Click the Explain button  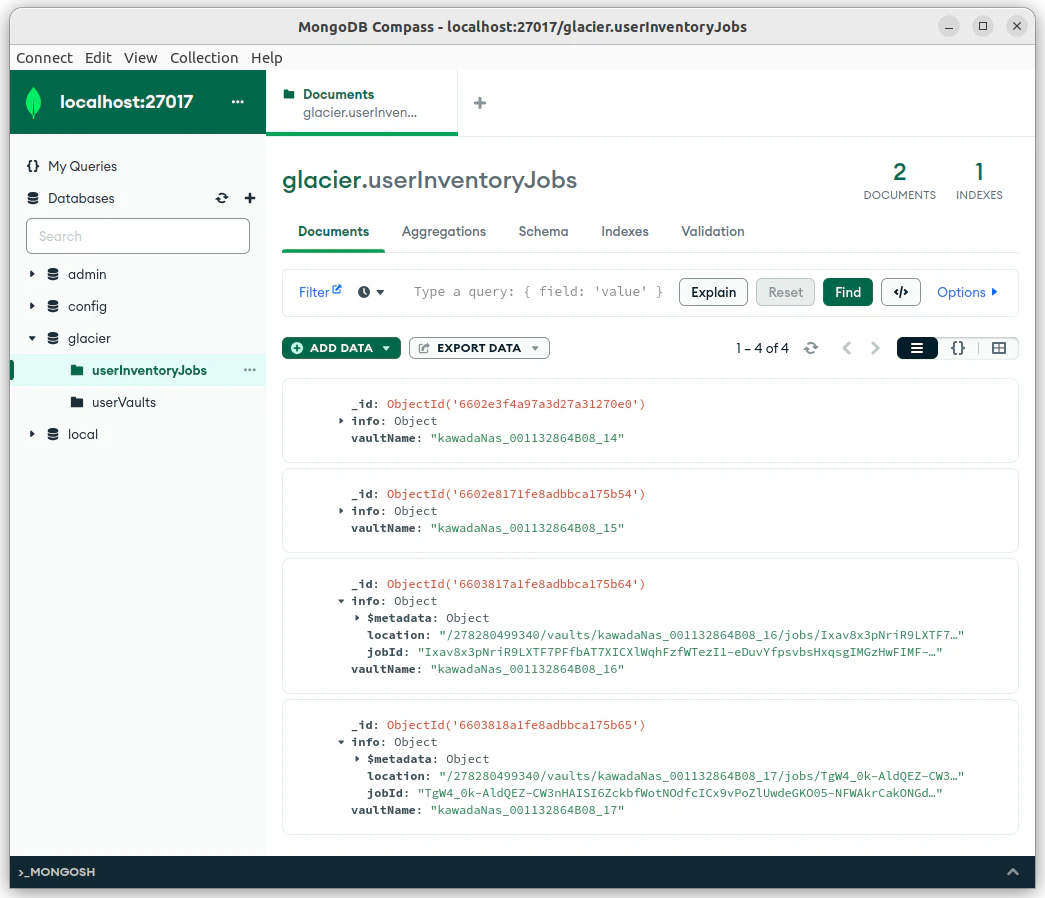[x=713, y=292]
